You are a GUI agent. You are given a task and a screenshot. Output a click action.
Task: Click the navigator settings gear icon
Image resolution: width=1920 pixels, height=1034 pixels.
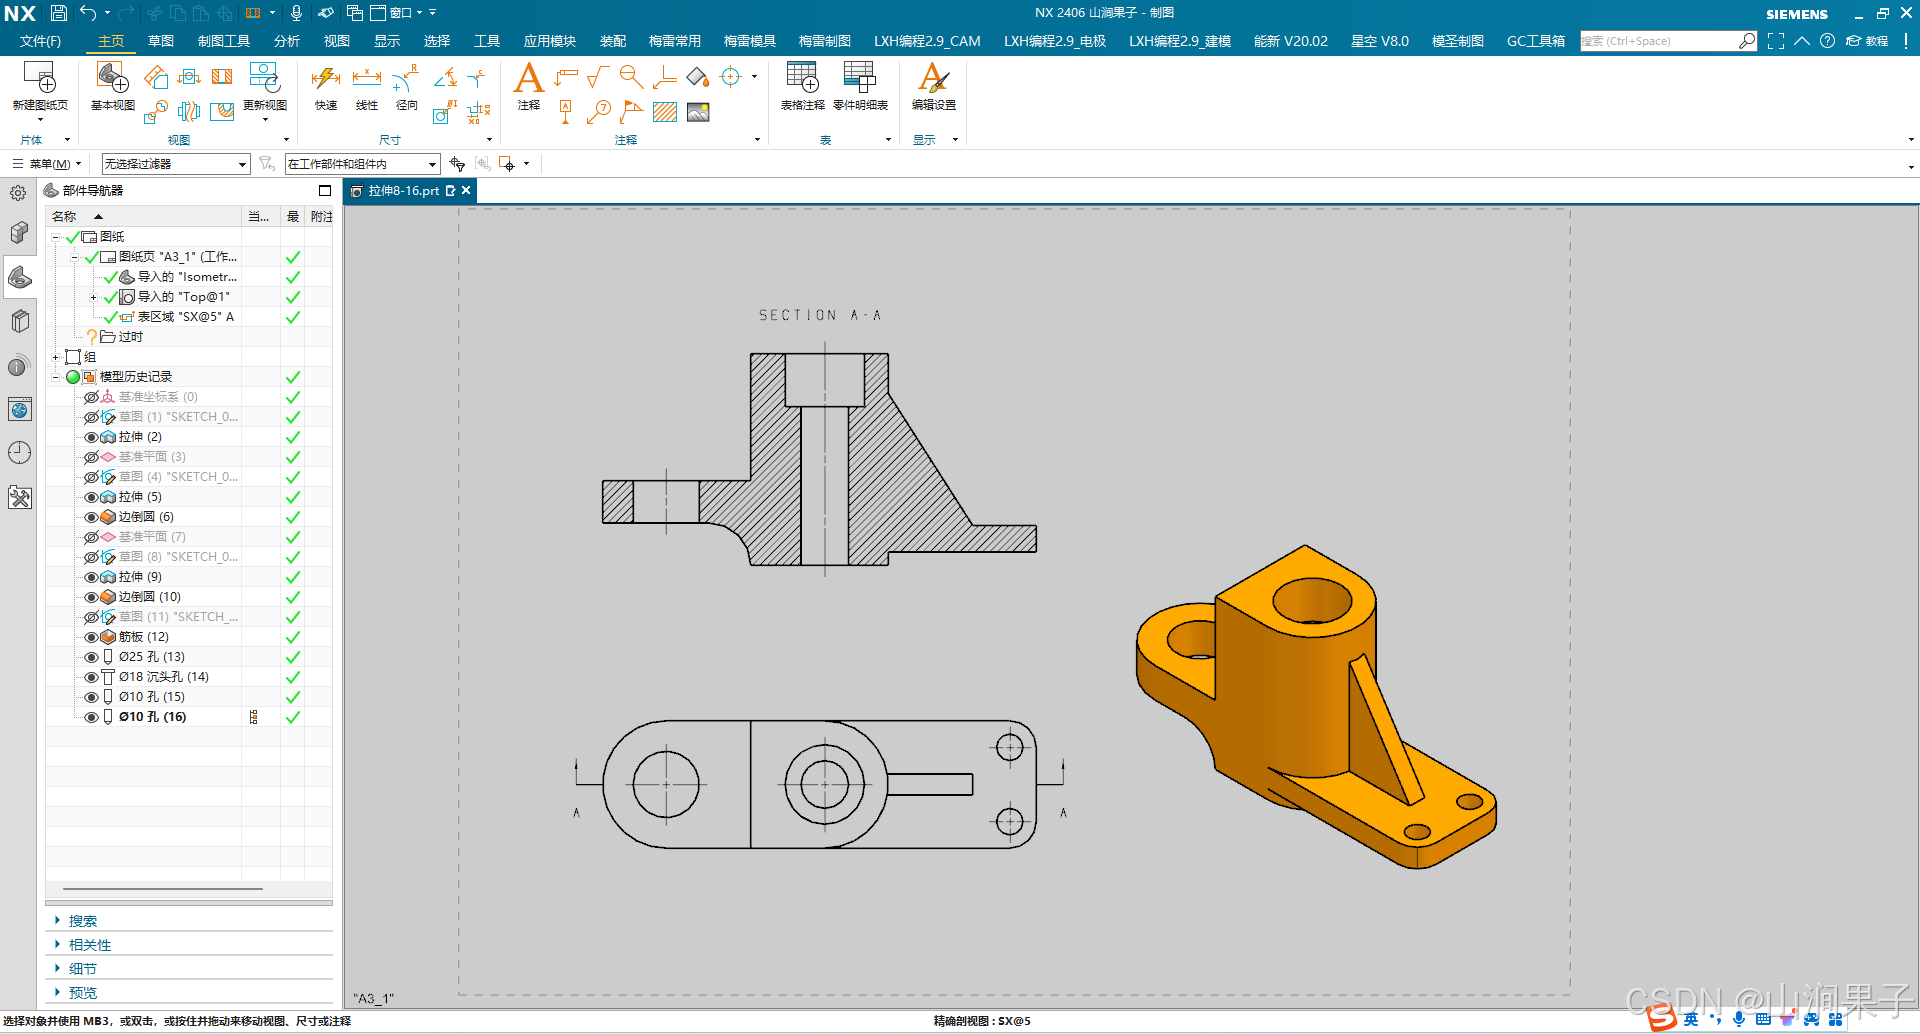click(18, 193)
